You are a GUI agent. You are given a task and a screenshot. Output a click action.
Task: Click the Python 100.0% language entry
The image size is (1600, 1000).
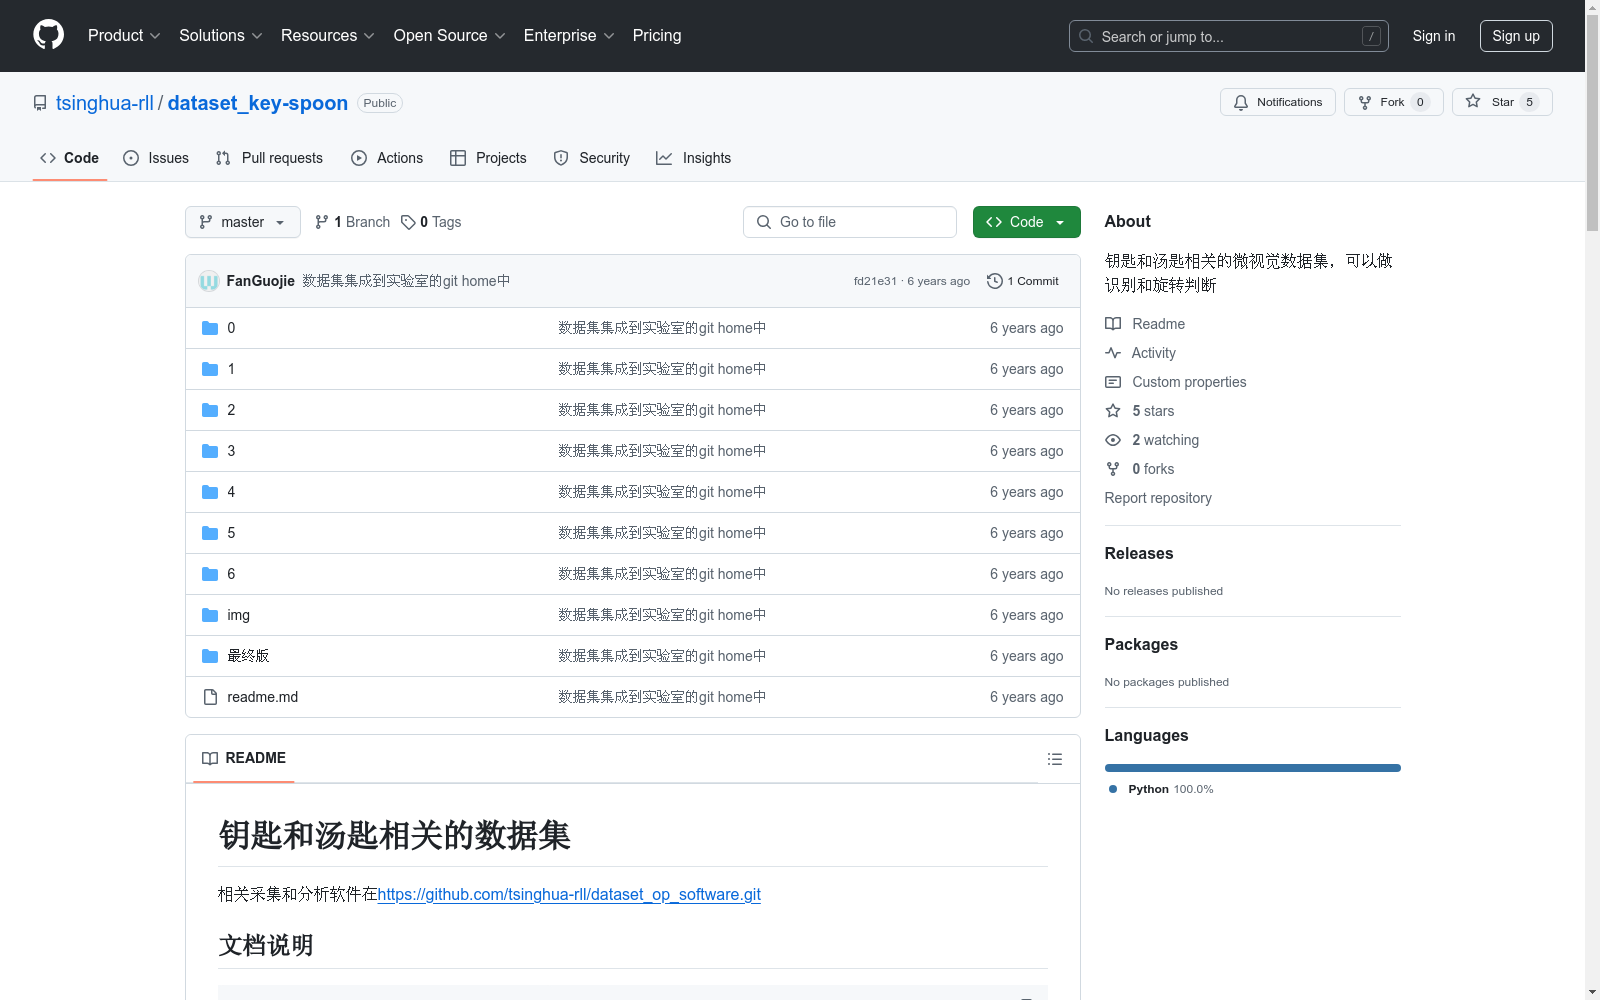[x=1161, y=789]
